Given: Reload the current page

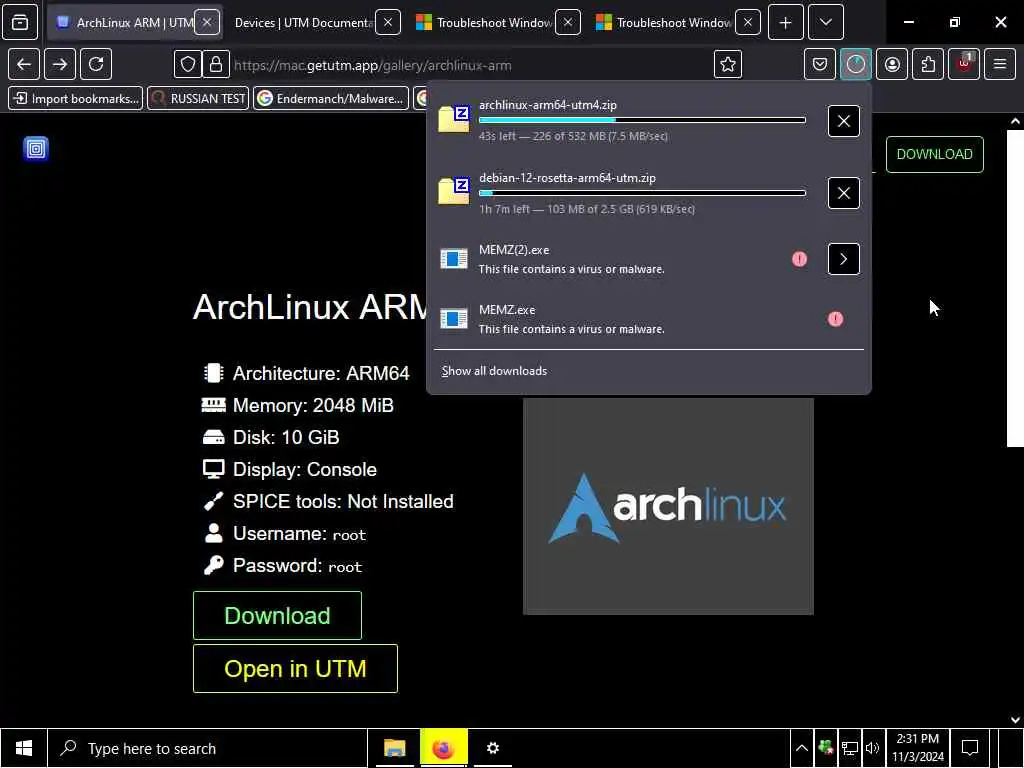Looking at the screenshot, I should [x=96, y=64].
